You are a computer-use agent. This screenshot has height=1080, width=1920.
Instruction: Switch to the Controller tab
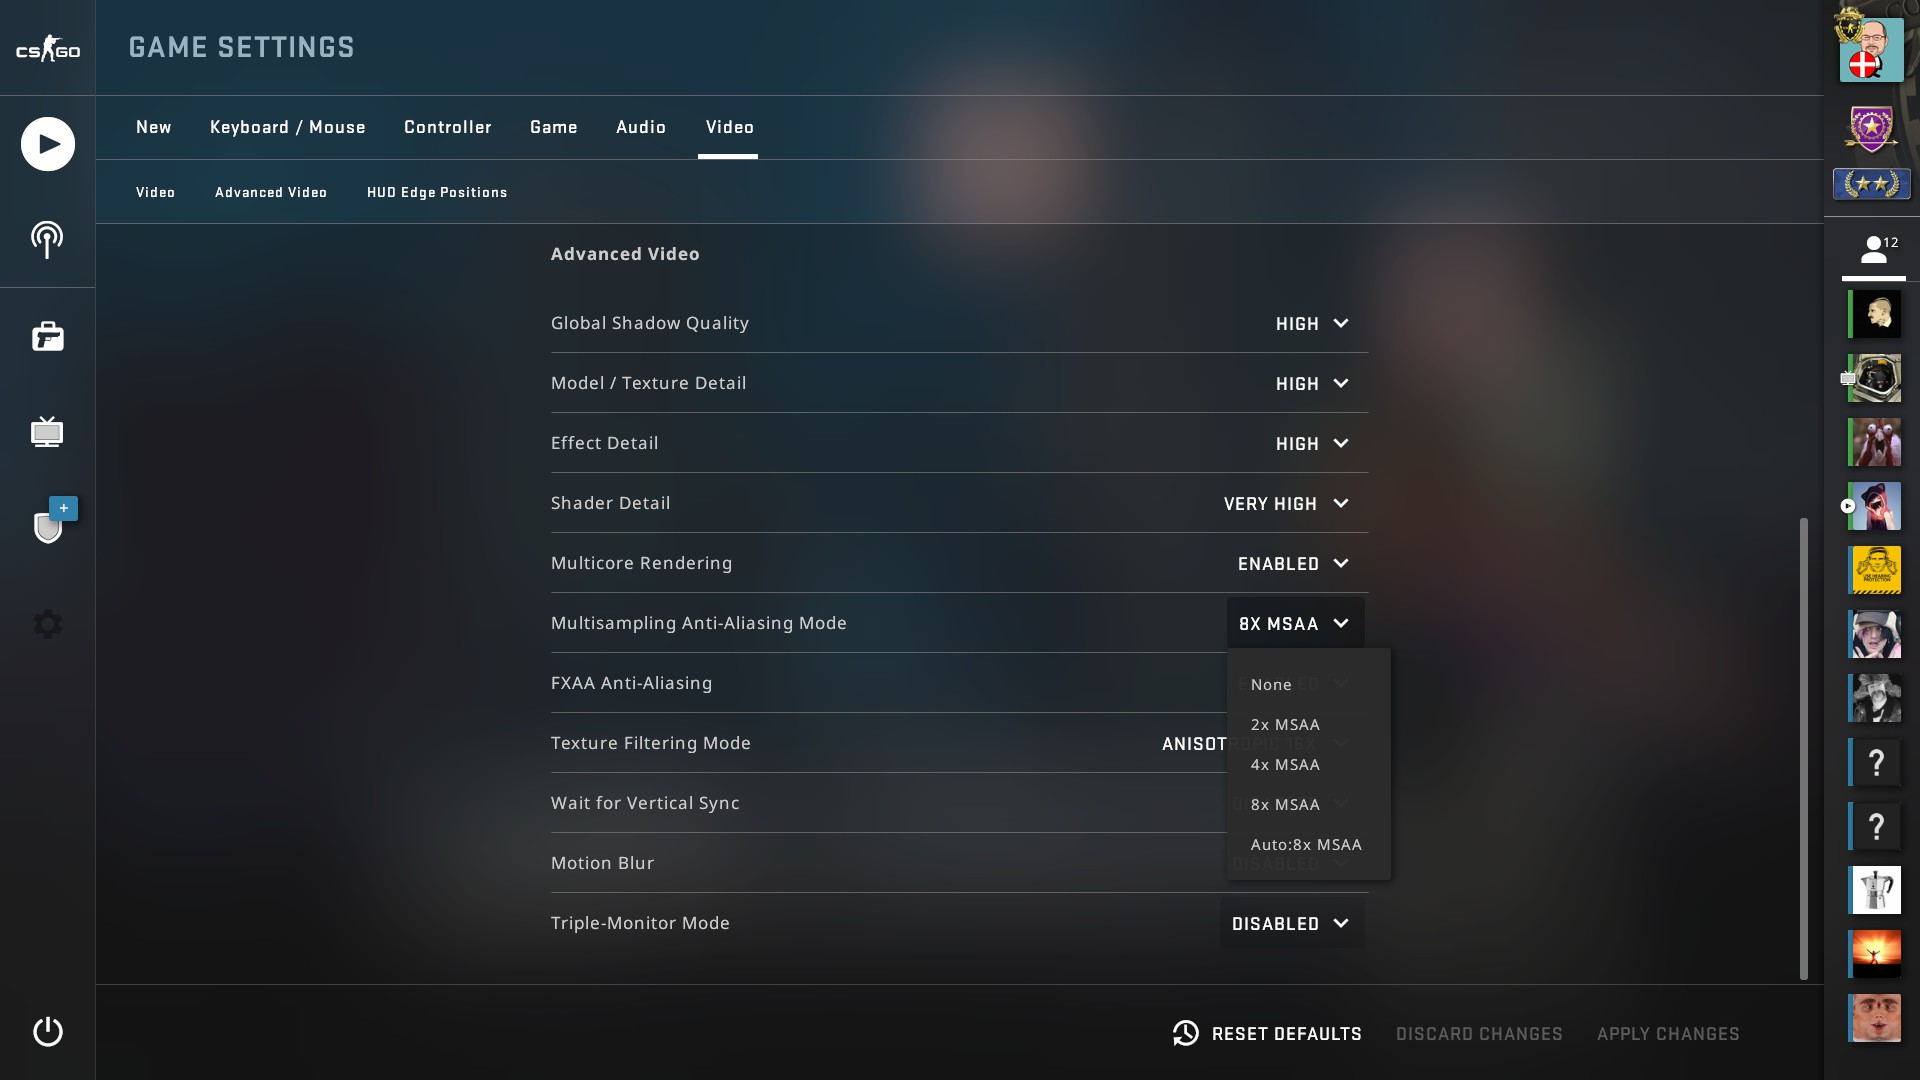448,127
